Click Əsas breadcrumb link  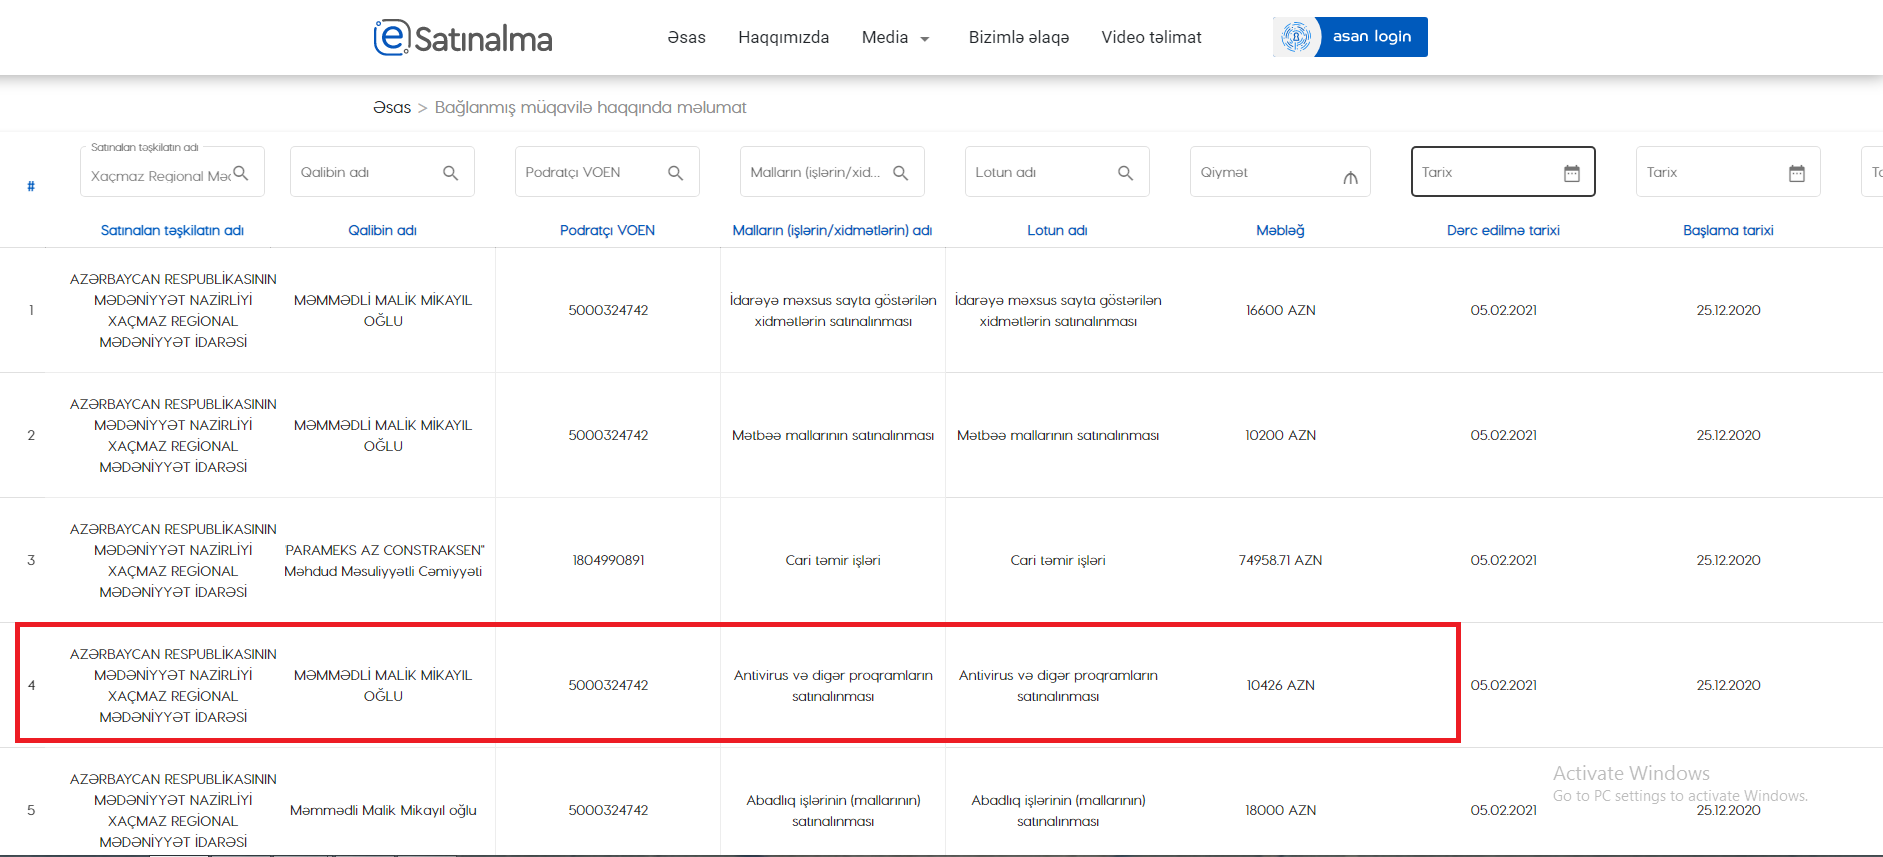click(391, 108)
